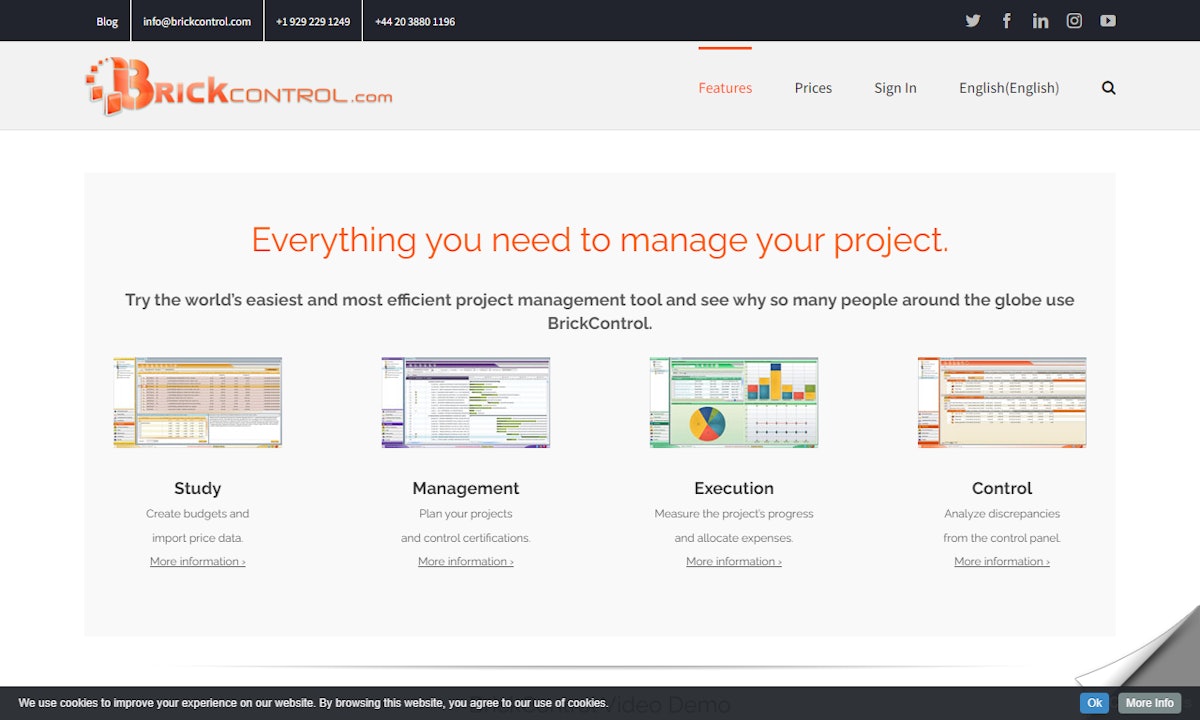
Task: Open the Instagram social icon
Action: point(1074,21)
